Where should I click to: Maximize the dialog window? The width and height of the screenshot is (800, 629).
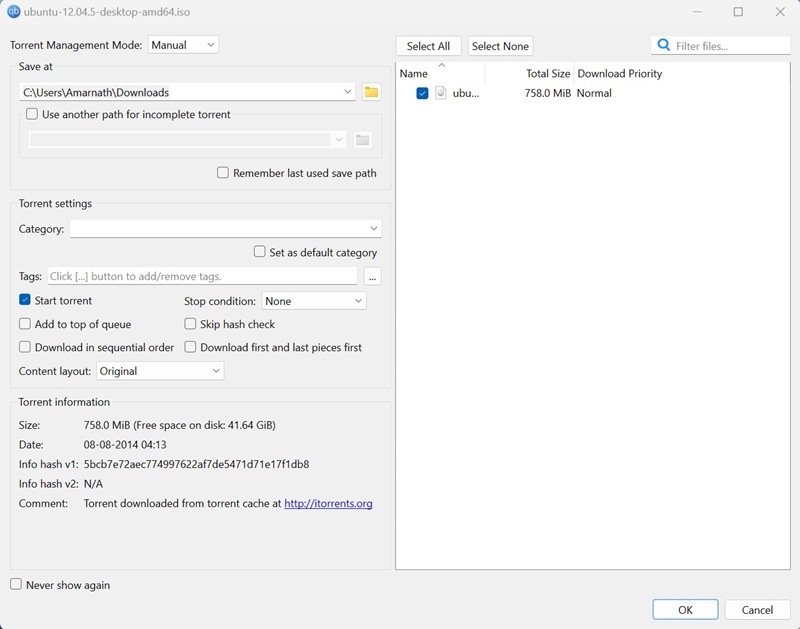[x=738, y=12]
